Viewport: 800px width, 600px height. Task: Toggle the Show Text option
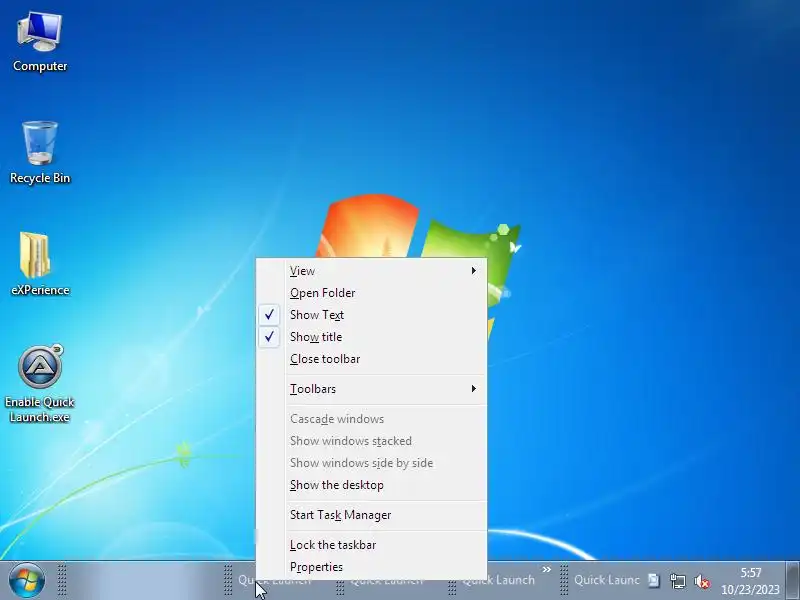pyautogui.click(x=371, y=315)
